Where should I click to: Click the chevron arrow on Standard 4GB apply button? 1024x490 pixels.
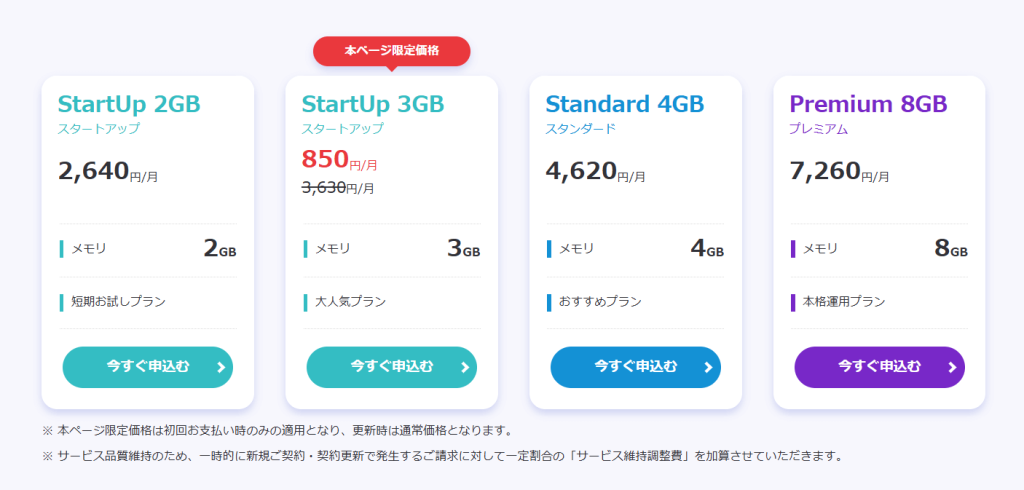(x=709, y=367)
